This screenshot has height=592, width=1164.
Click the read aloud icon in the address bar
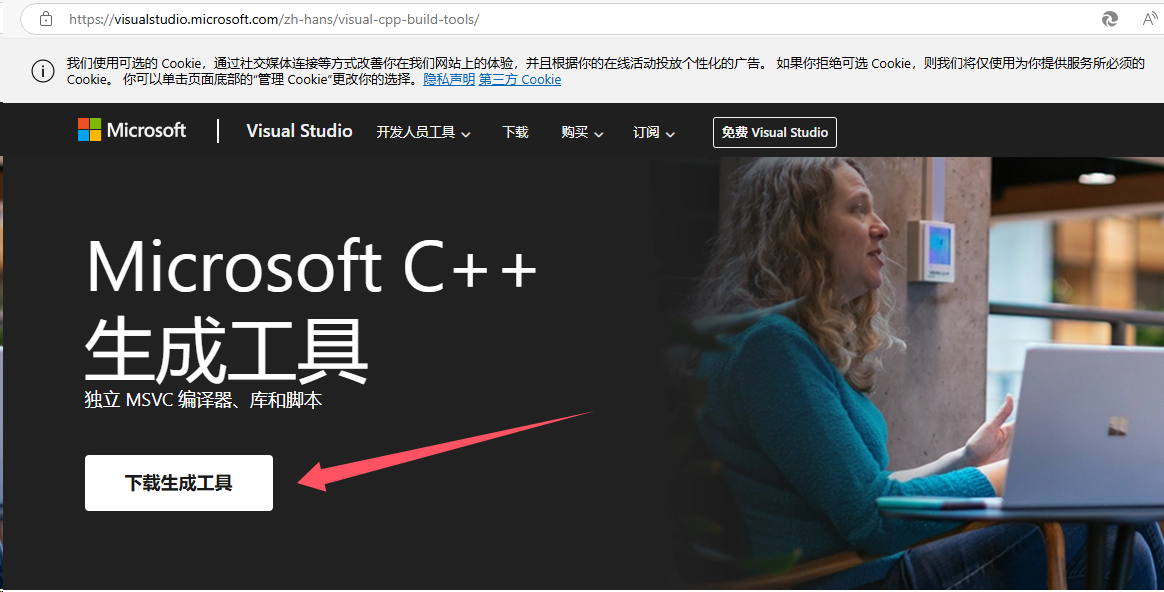point(1151,19)
